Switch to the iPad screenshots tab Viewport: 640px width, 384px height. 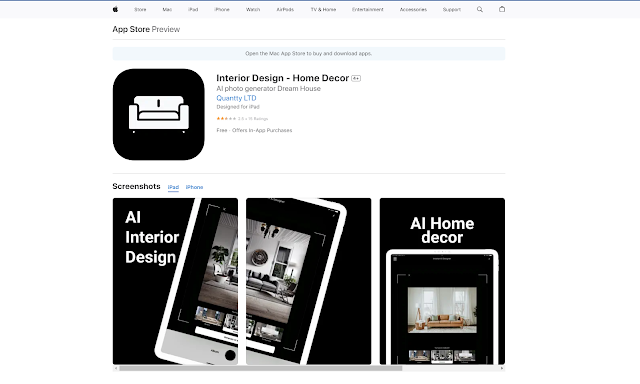[173, 187]
